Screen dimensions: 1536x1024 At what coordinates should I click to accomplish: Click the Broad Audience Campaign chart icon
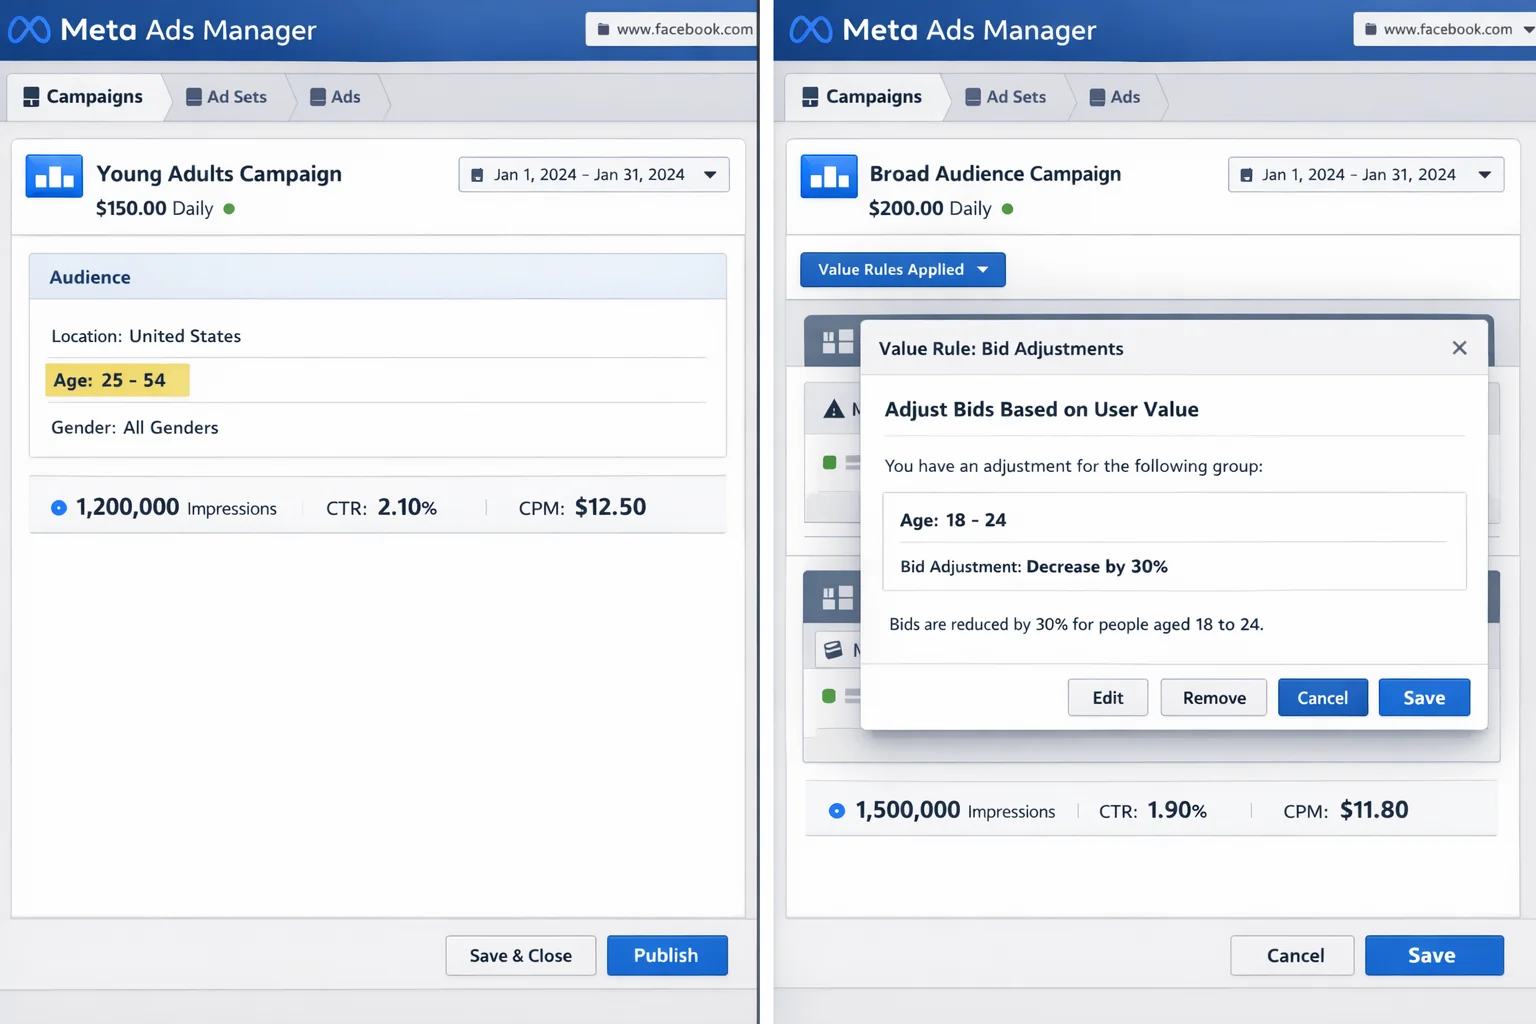click(x=828, y=176)
